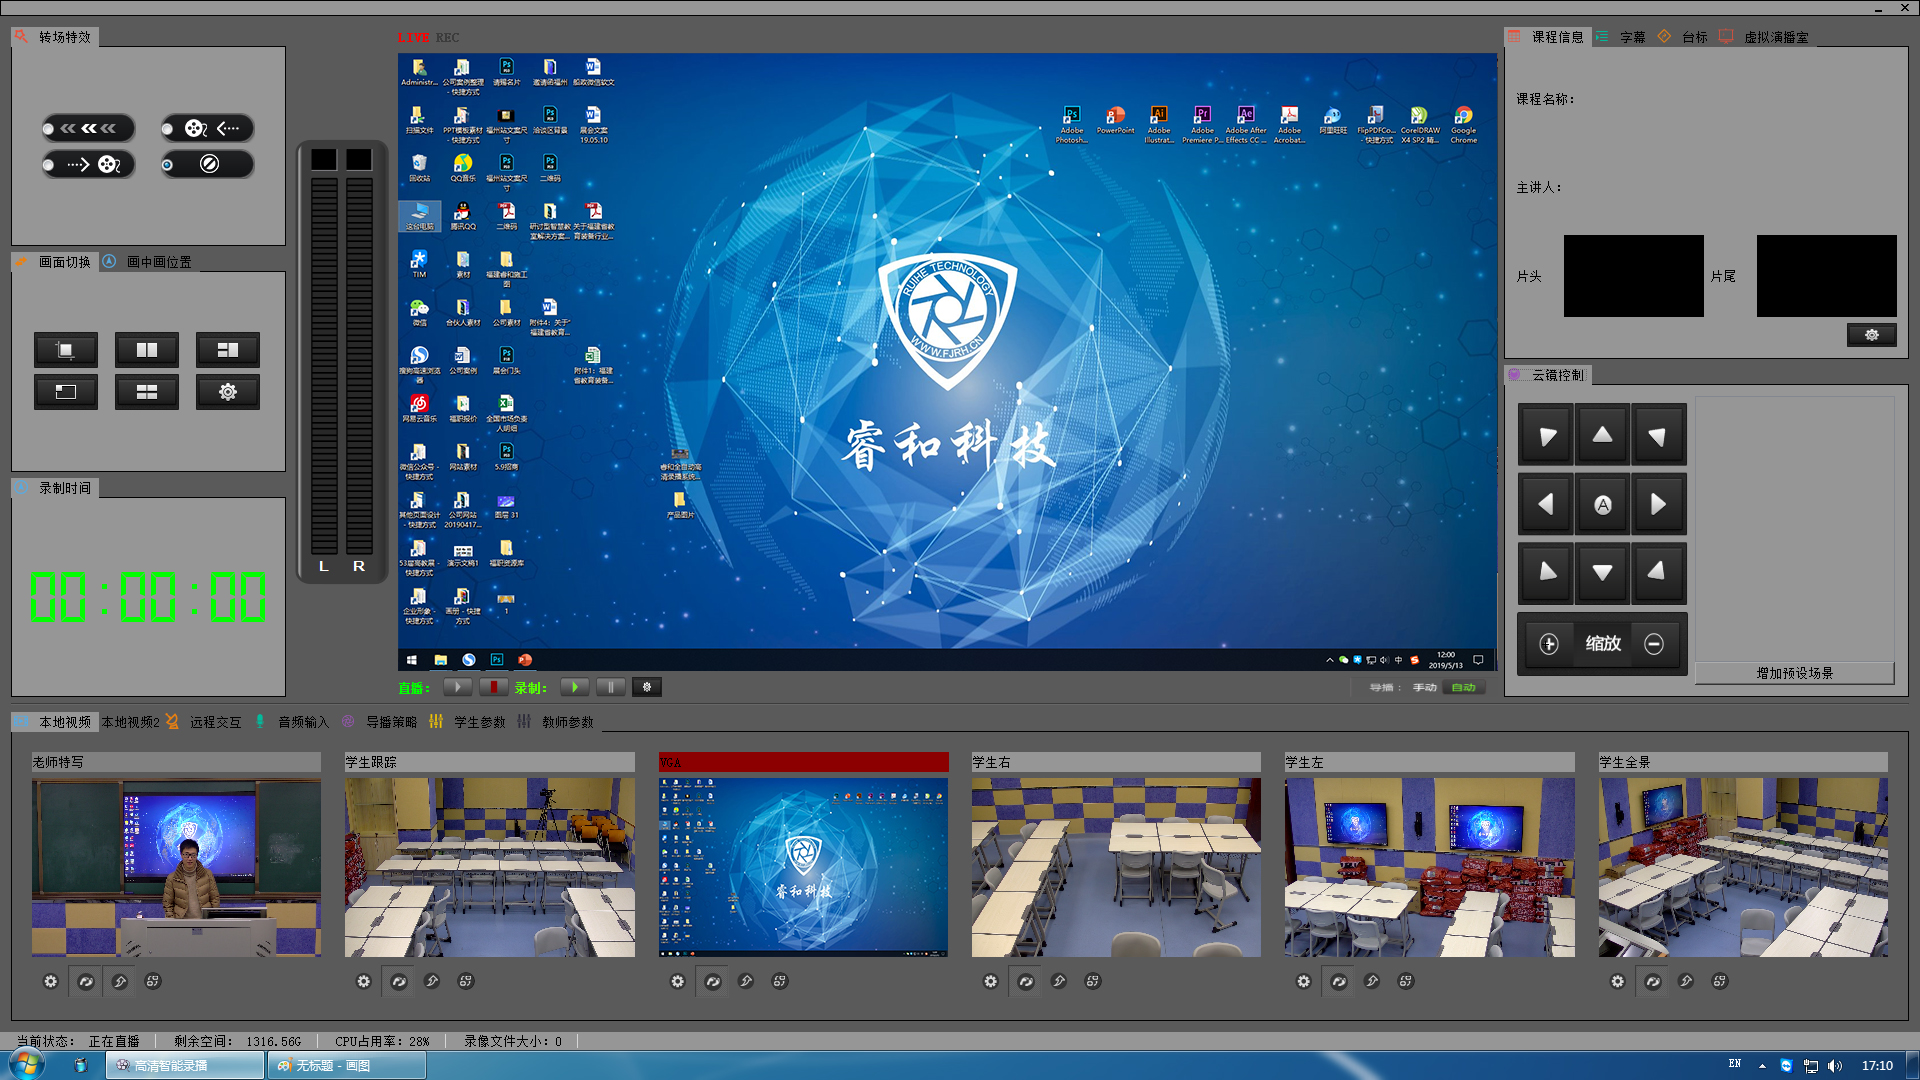Tilt PTZ camera up
This screenshot has height=1080, width=1920.
tap(1602, 435)
